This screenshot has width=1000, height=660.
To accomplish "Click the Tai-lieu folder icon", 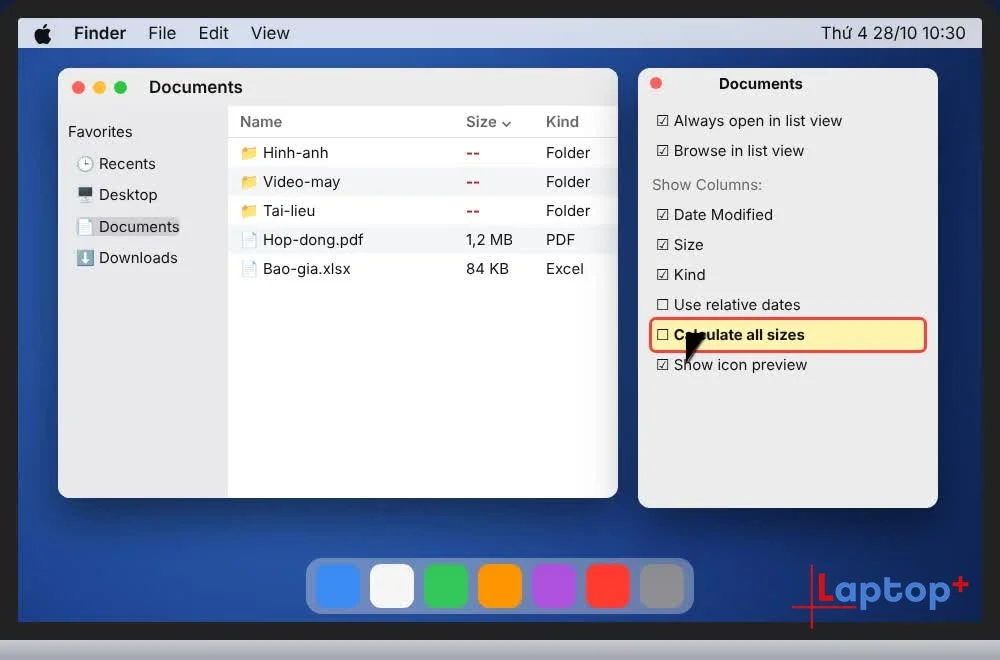I will click(x=249, y=211).
